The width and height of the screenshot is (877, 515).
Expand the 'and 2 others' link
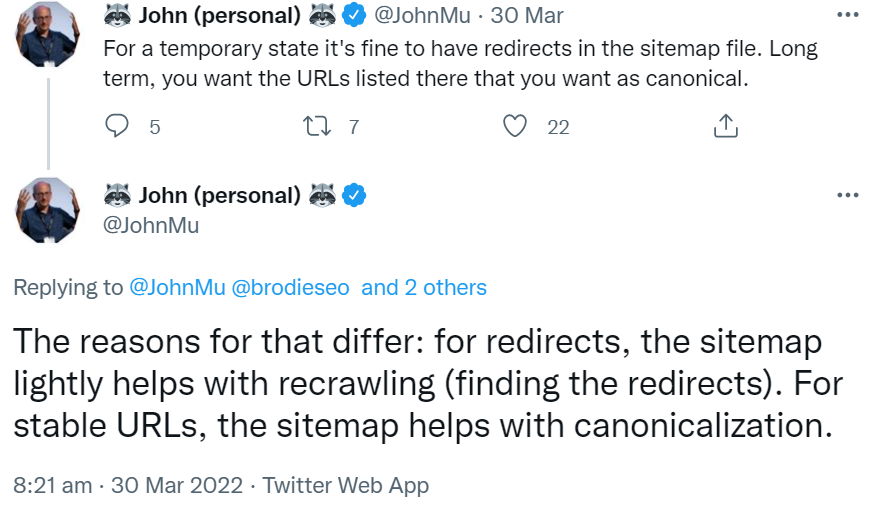[x=424, y=288]
